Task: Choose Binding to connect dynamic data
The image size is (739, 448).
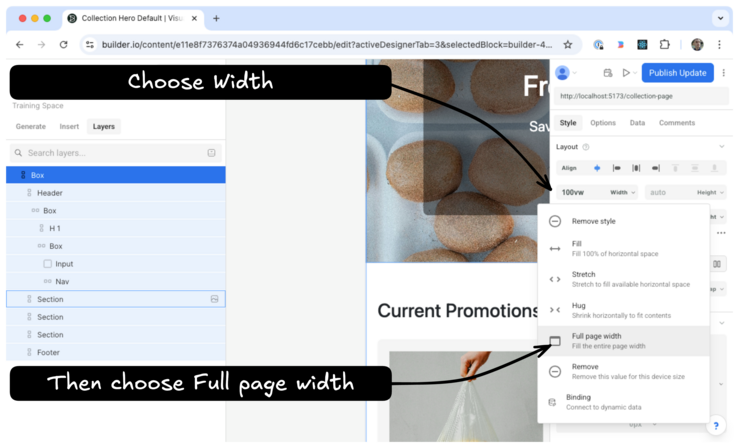Action: (x=624, y=402)
